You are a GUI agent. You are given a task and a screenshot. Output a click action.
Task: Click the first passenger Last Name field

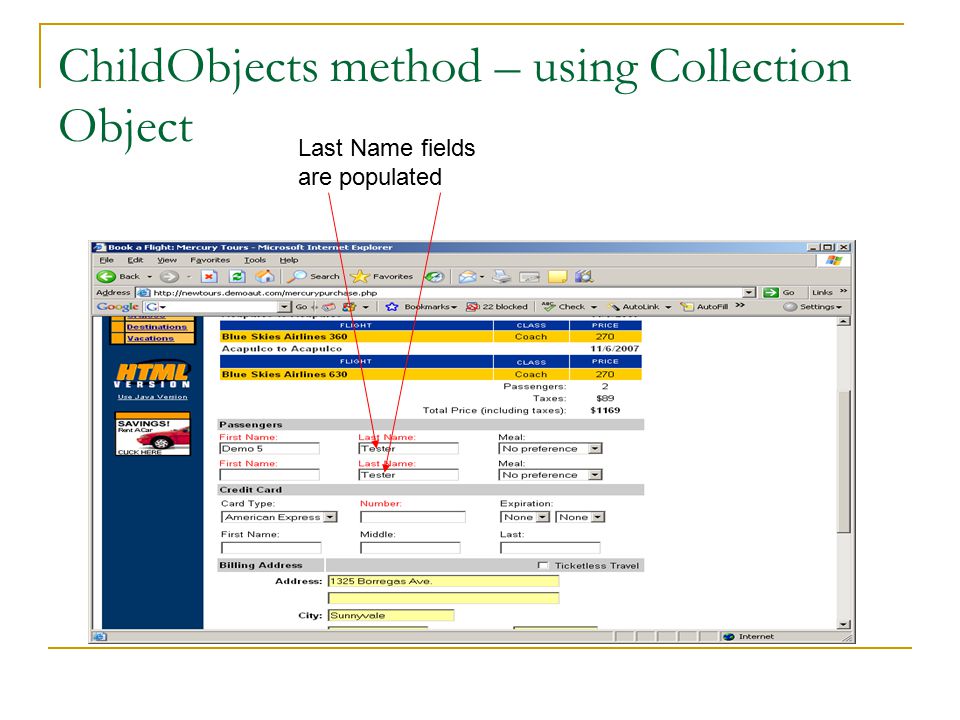click(408, 449)
